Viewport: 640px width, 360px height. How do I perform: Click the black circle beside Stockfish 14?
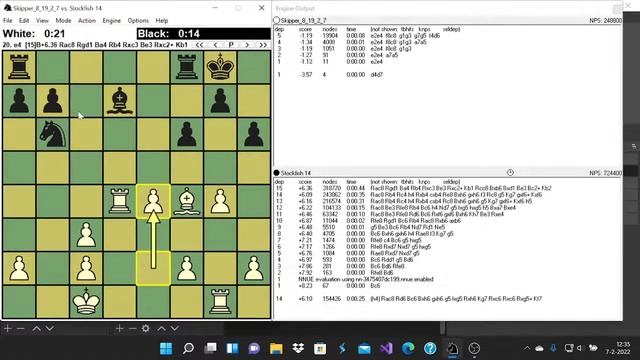pyautogui.click(x=277, y=173)
